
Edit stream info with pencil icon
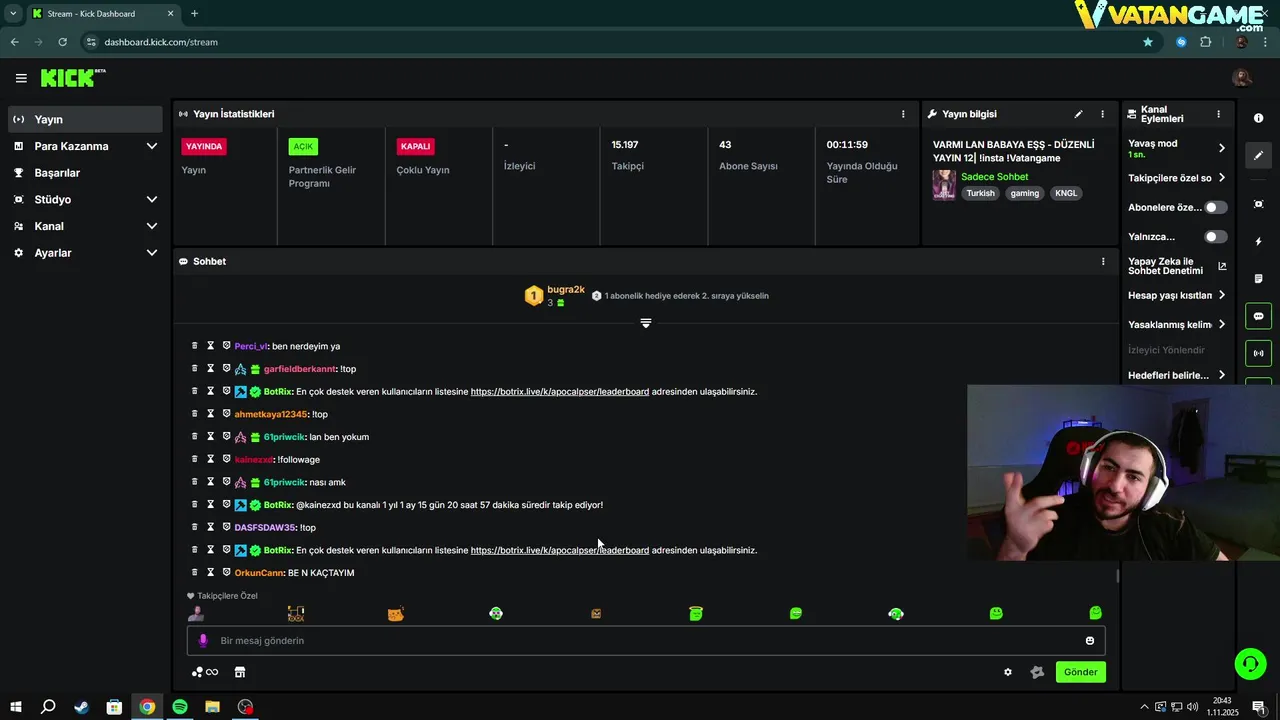pos(1078,114)
